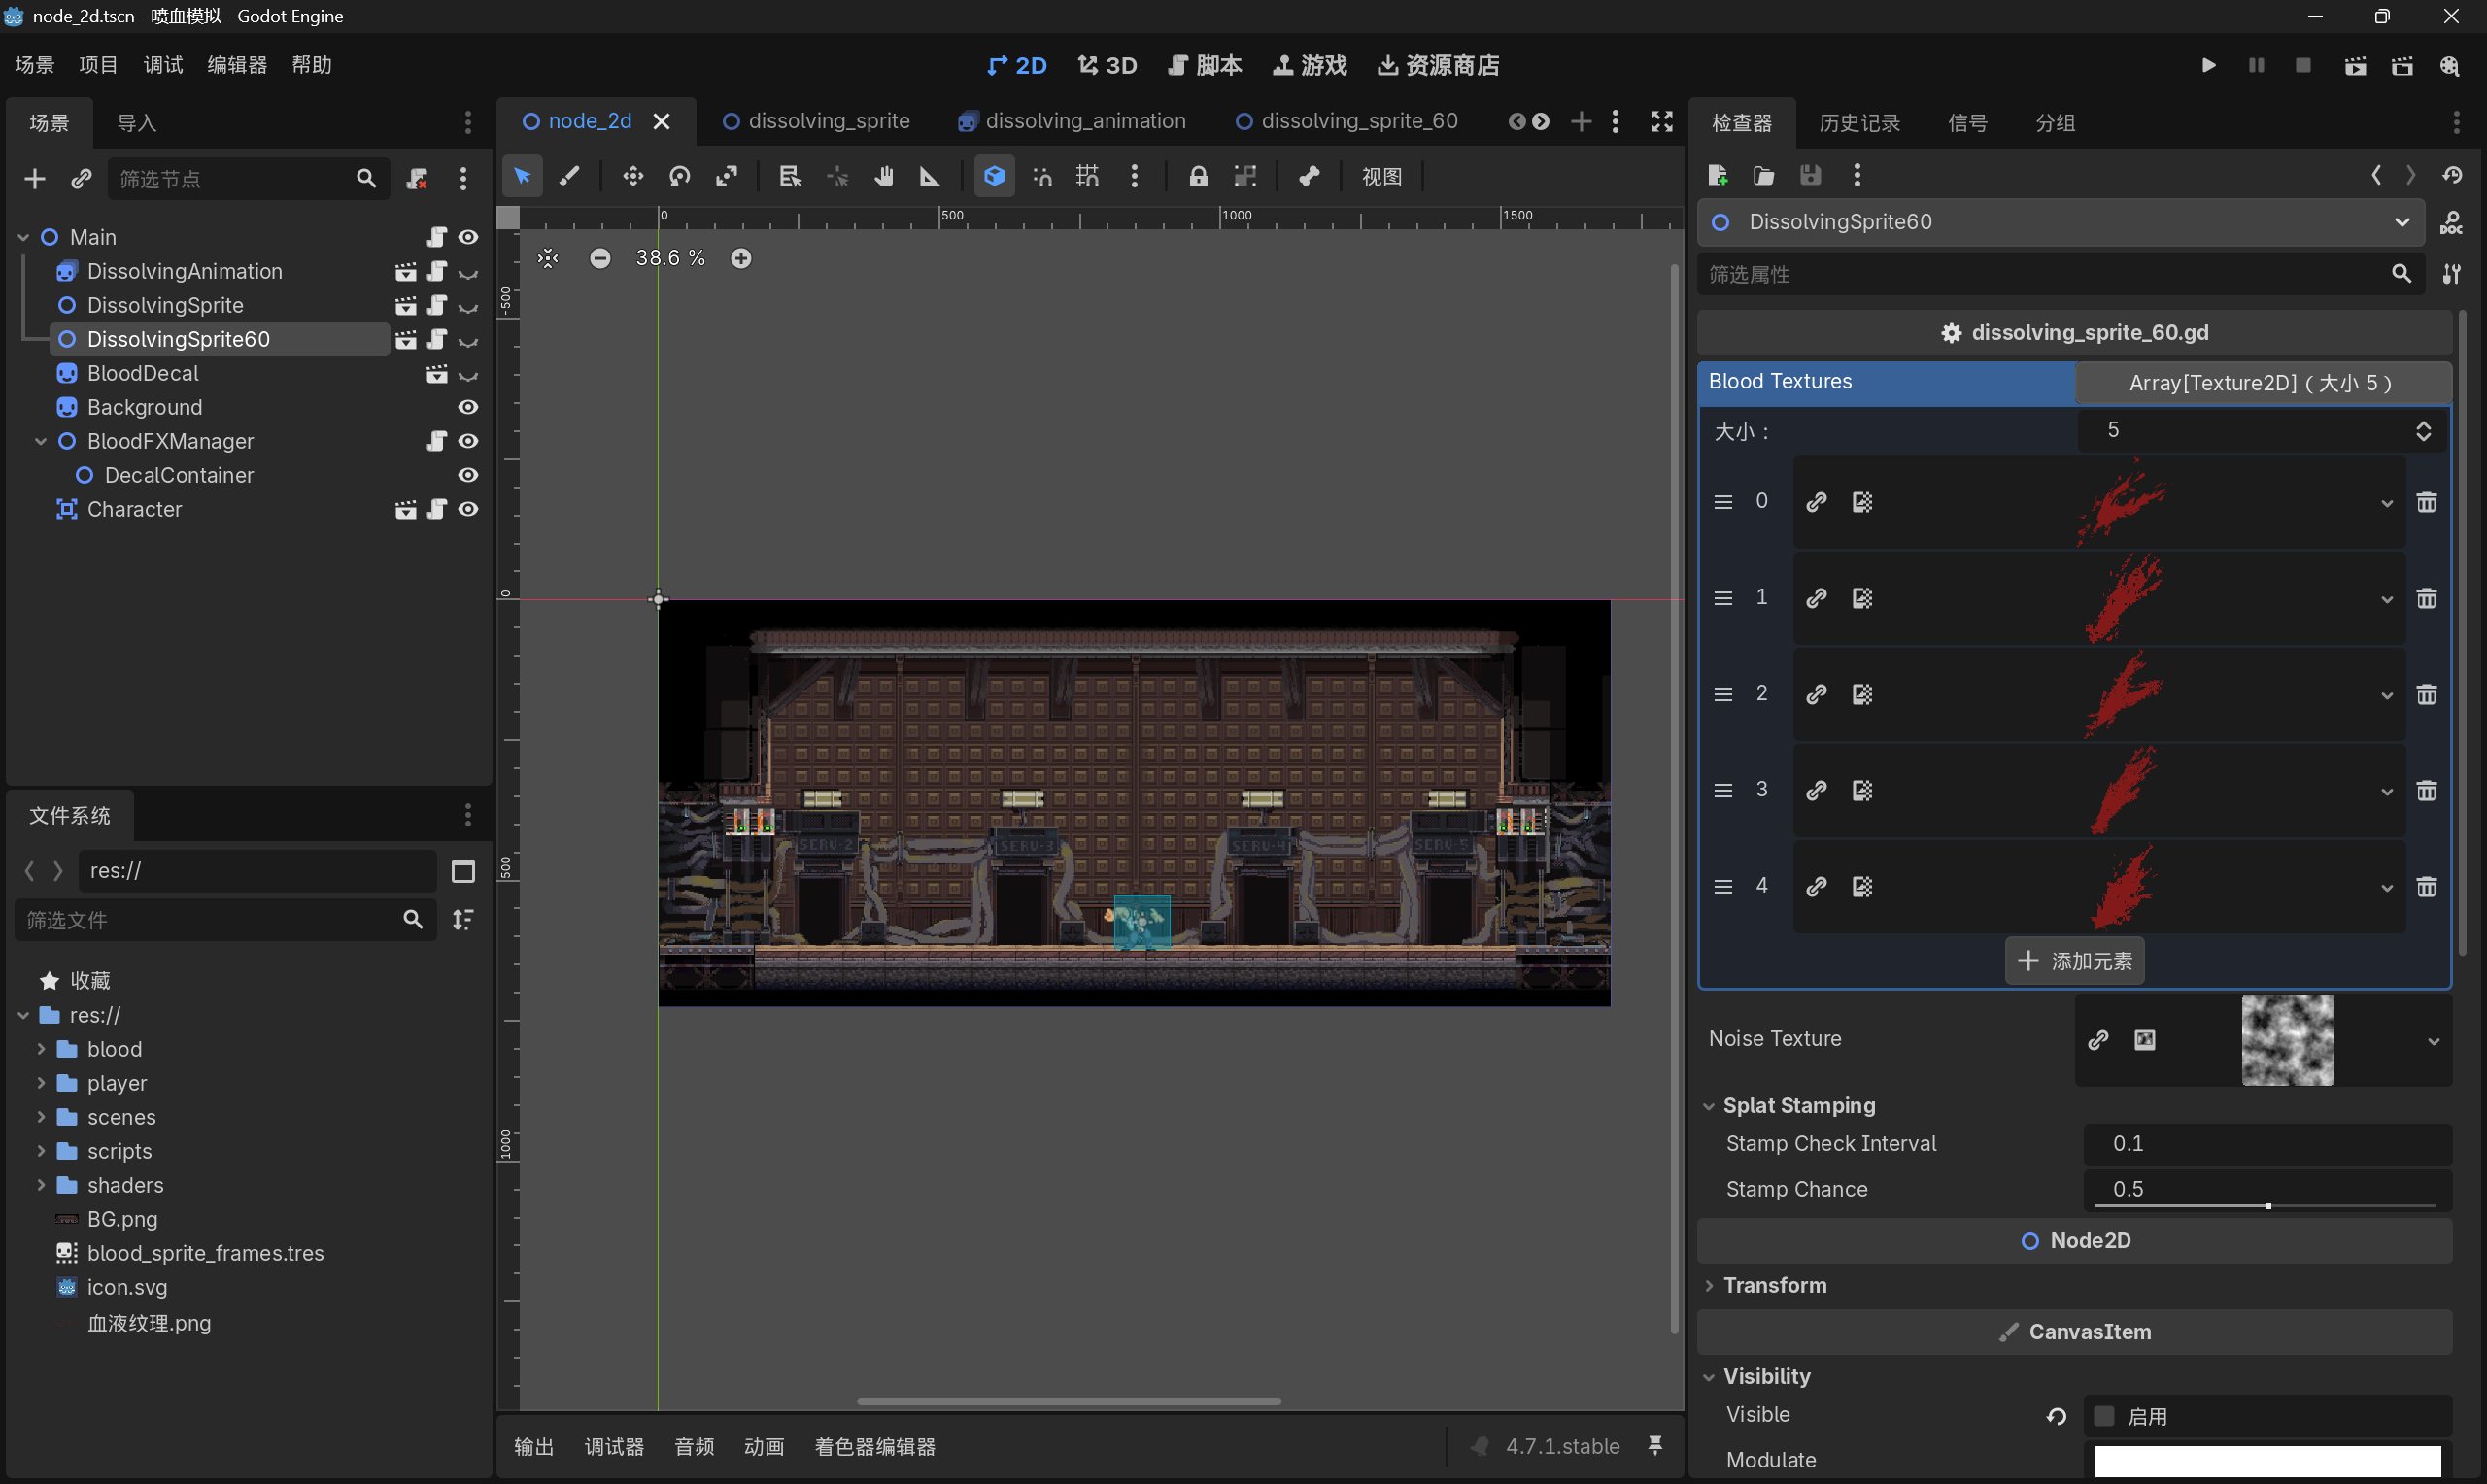2487x1484 pixels.
Task: Enable the Visible checkbox
Action: (x=2104, y=1416)
